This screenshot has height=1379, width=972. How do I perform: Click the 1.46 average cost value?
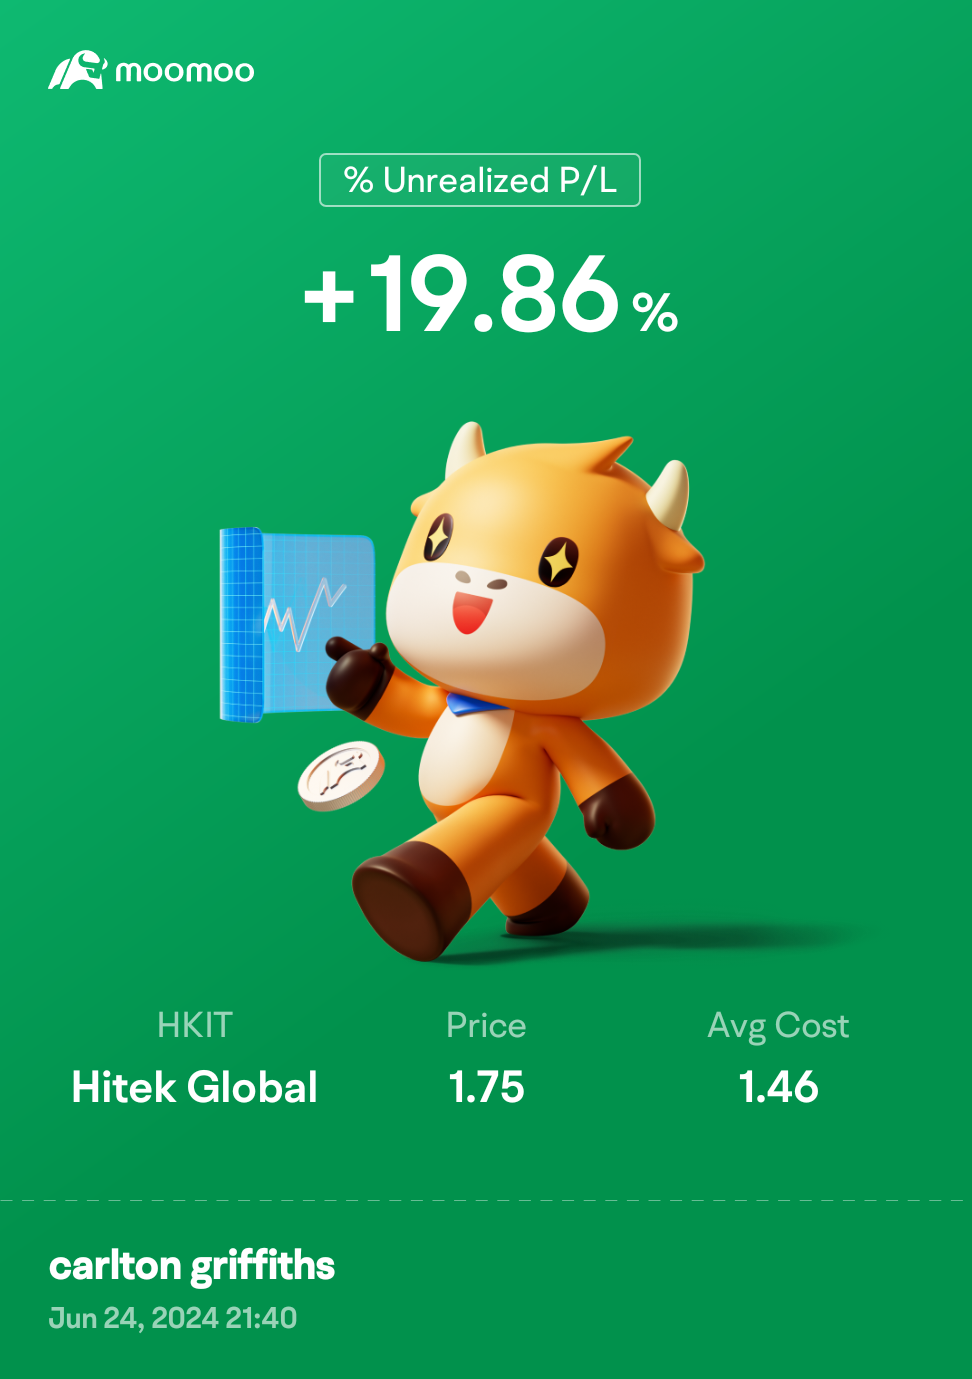[x=778, y=1087]
